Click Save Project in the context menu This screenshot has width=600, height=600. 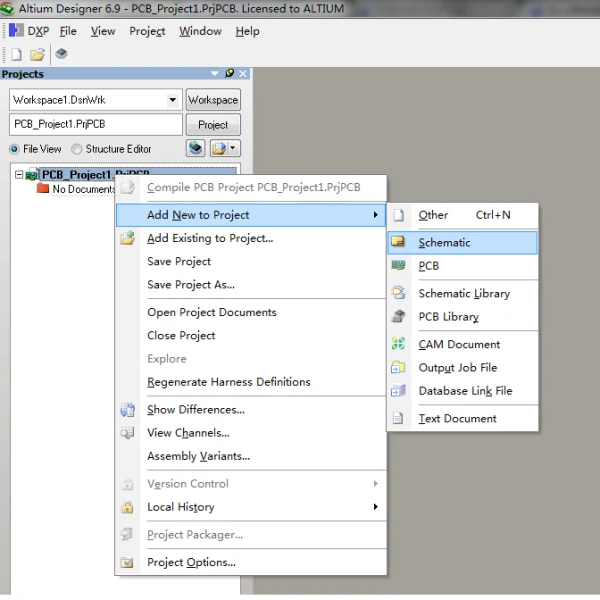(x=251, y=261)
